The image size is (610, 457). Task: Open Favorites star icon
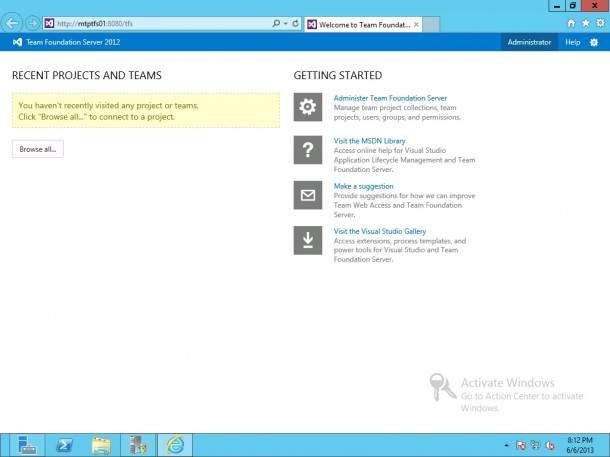(585, 23)
